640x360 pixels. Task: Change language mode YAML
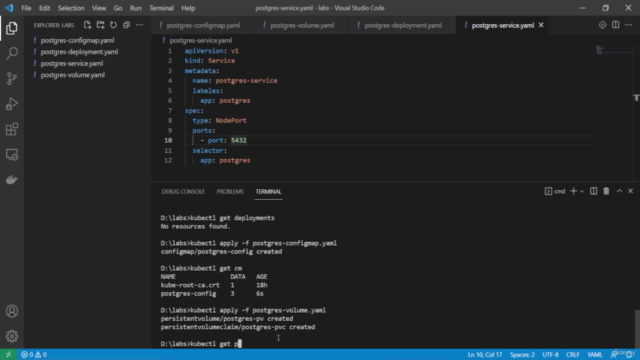coord(595,354)
